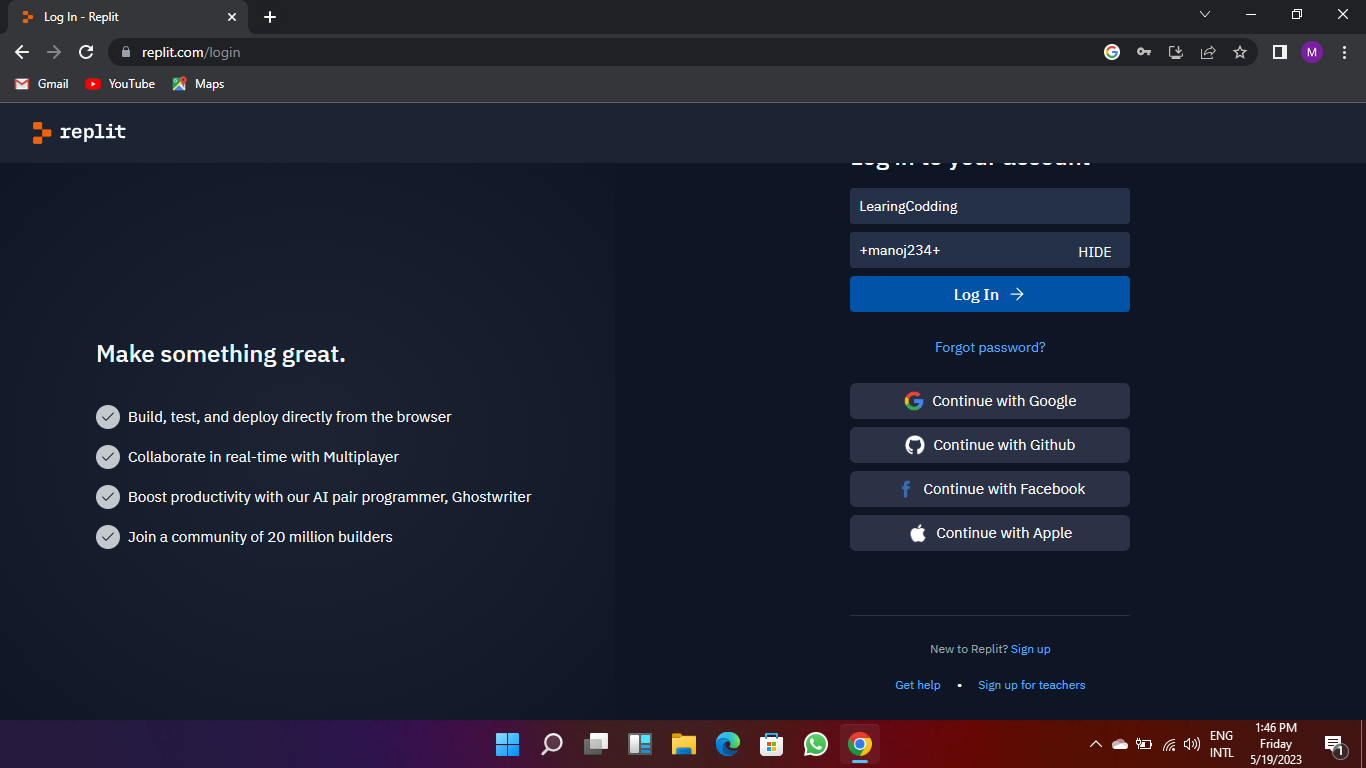Show hidden system tray icons
Screen dimensions: 1366x768
point(1096,744)
